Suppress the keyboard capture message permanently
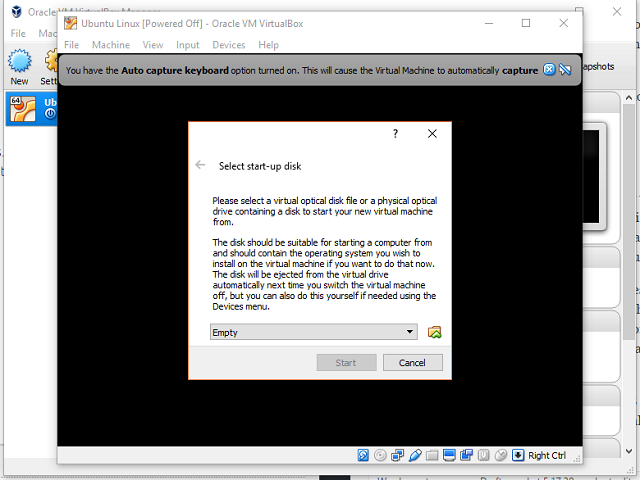 pos(565,70)
